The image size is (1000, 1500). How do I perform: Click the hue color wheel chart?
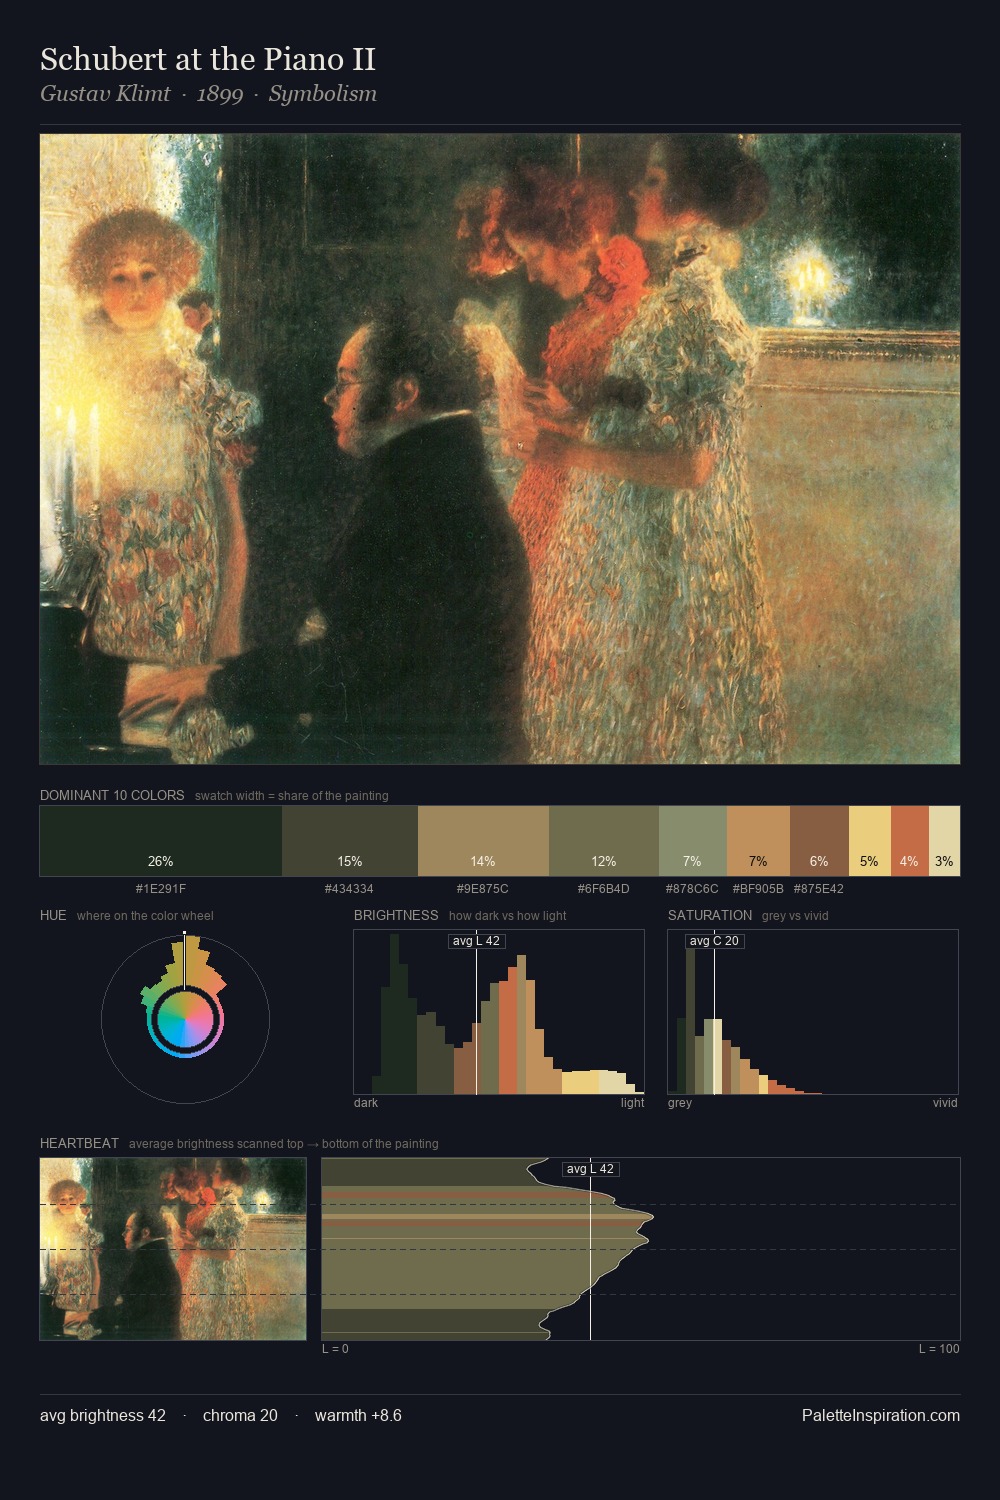185,1019
